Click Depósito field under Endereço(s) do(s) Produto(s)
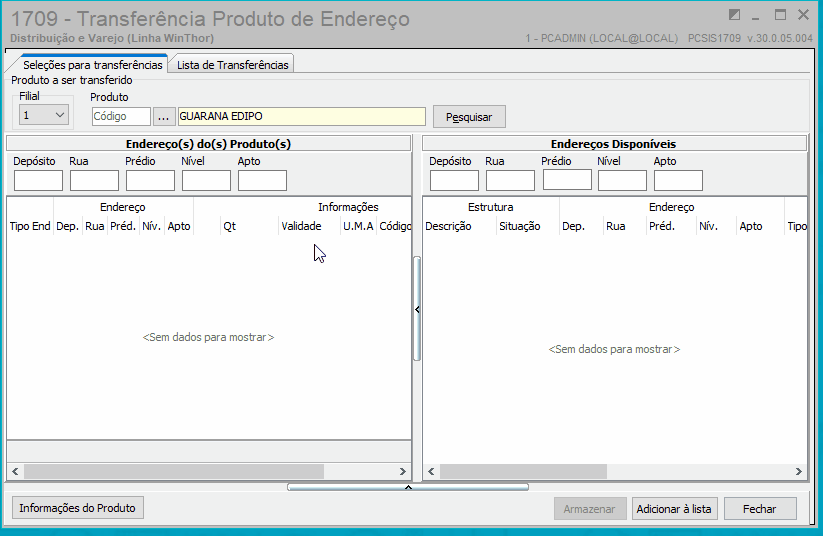The image size is (823, 536). 38,181
